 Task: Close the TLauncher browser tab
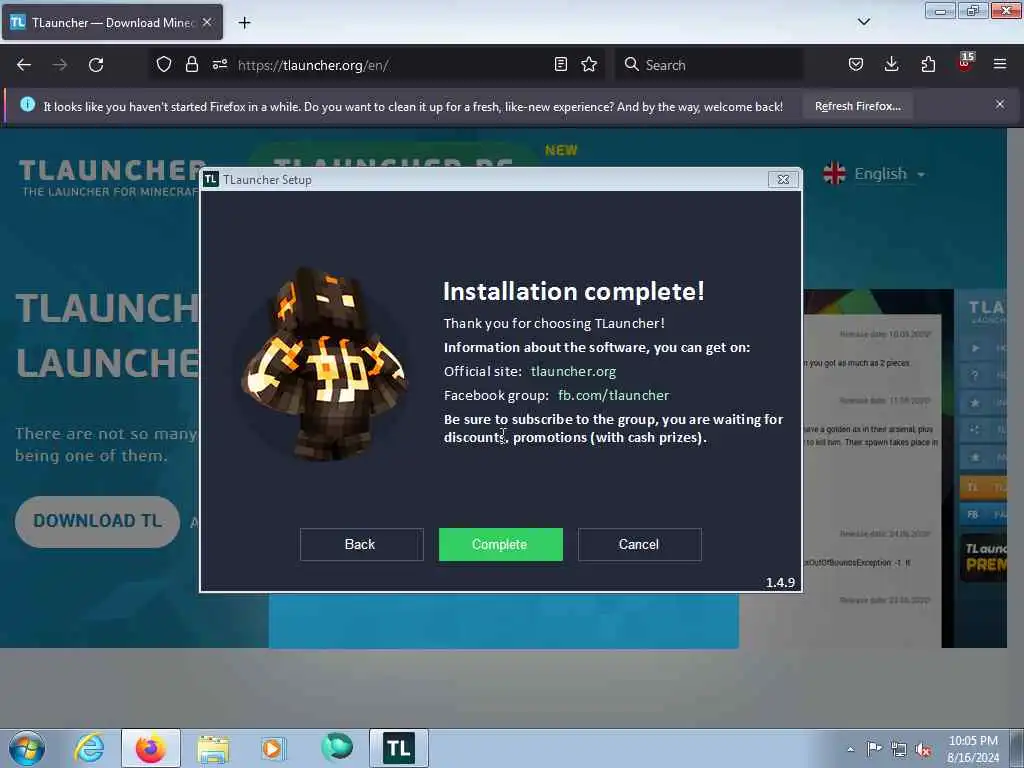click(x=207, y=22)
